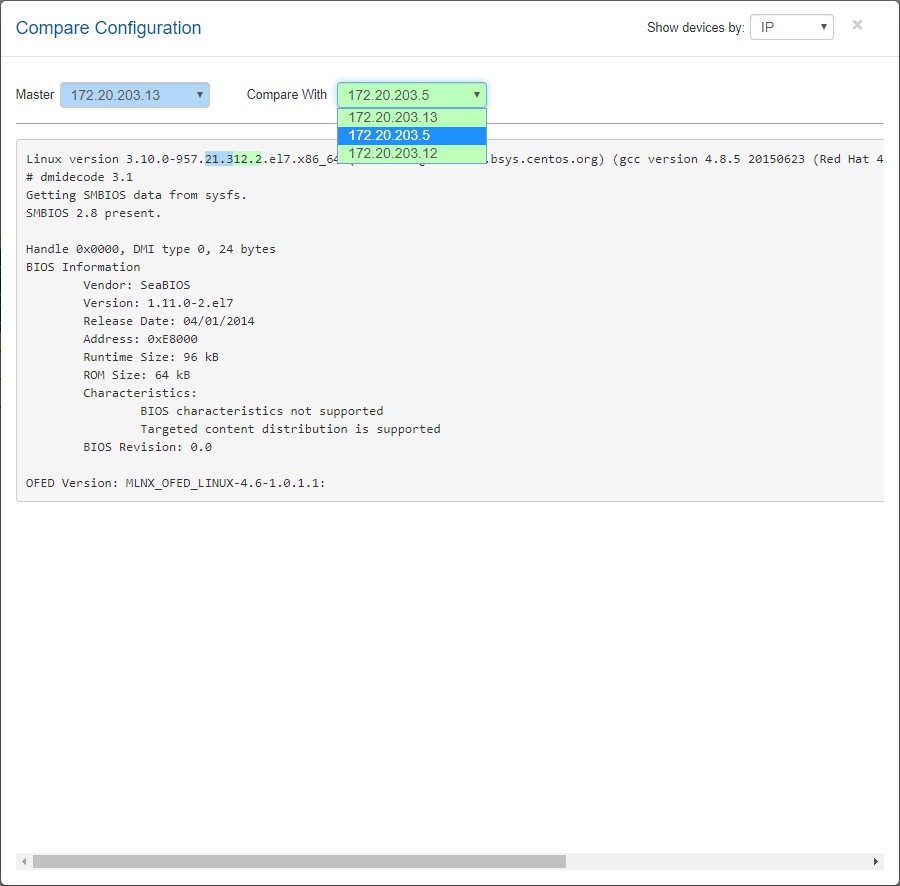Viewport: 900px width, 886px height.
Task: Click the Compare Configuration title
Action: coord(108,28)
